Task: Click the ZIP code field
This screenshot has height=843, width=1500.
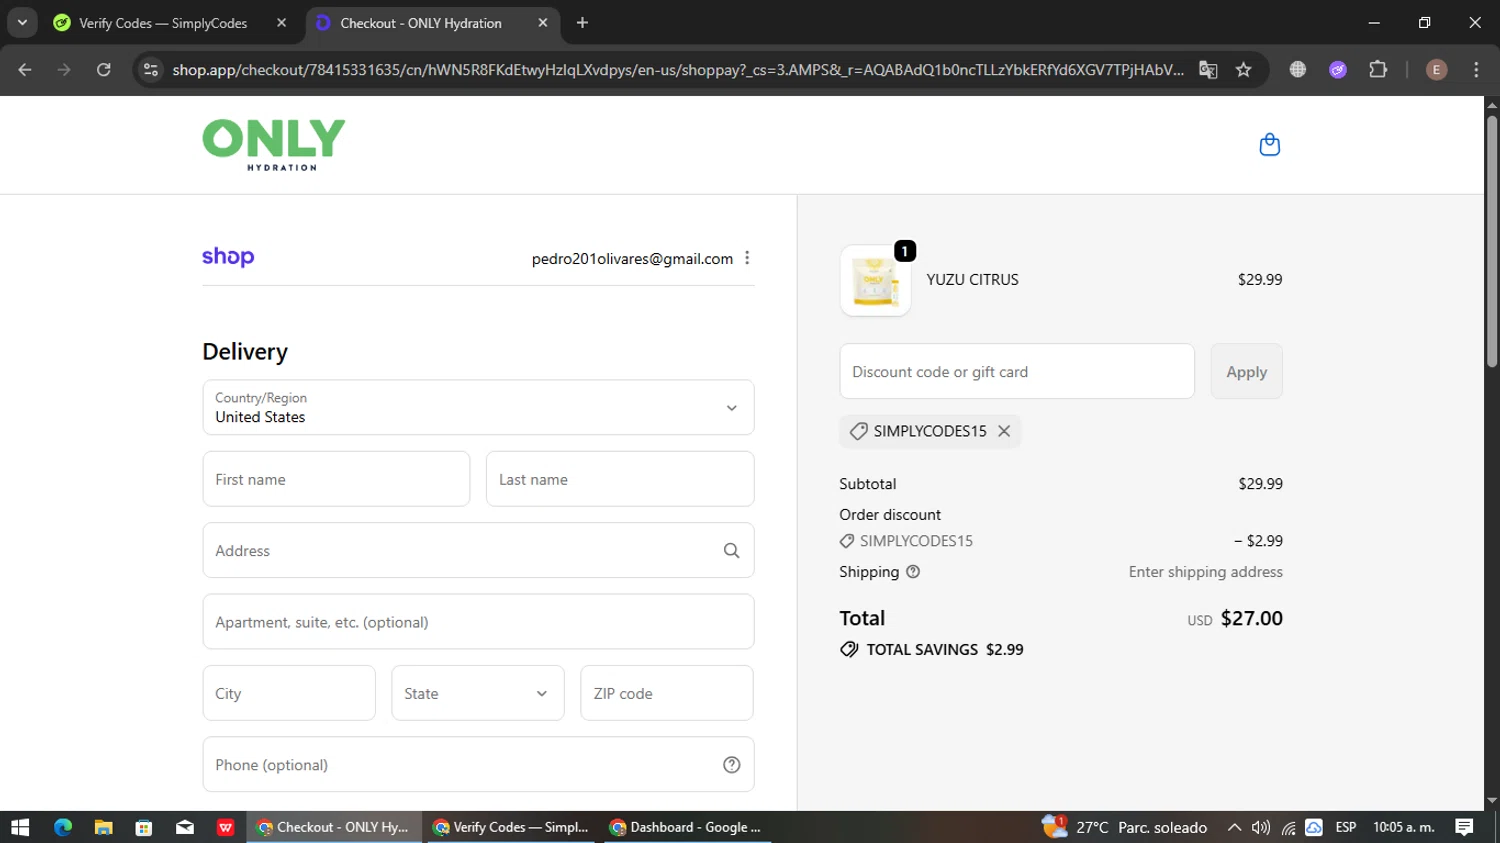Action: click(667, 693)
